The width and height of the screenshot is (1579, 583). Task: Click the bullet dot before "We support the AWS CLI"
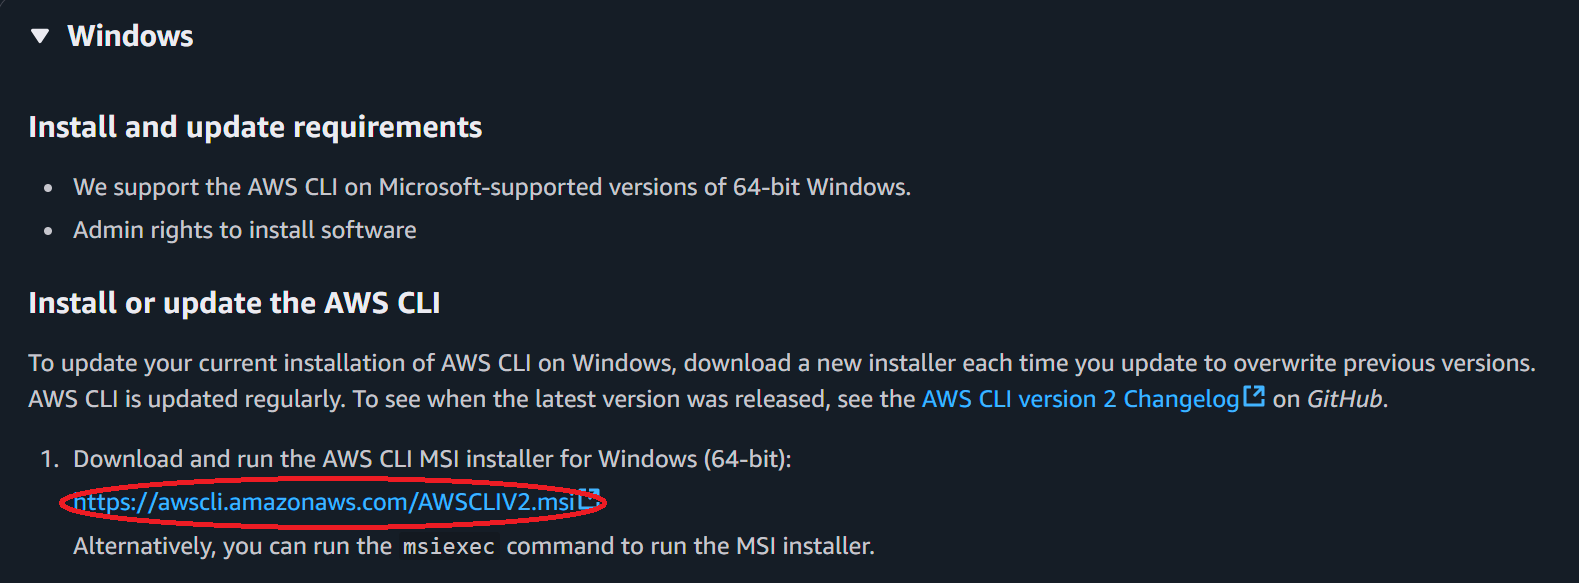[x=48, y=188]
